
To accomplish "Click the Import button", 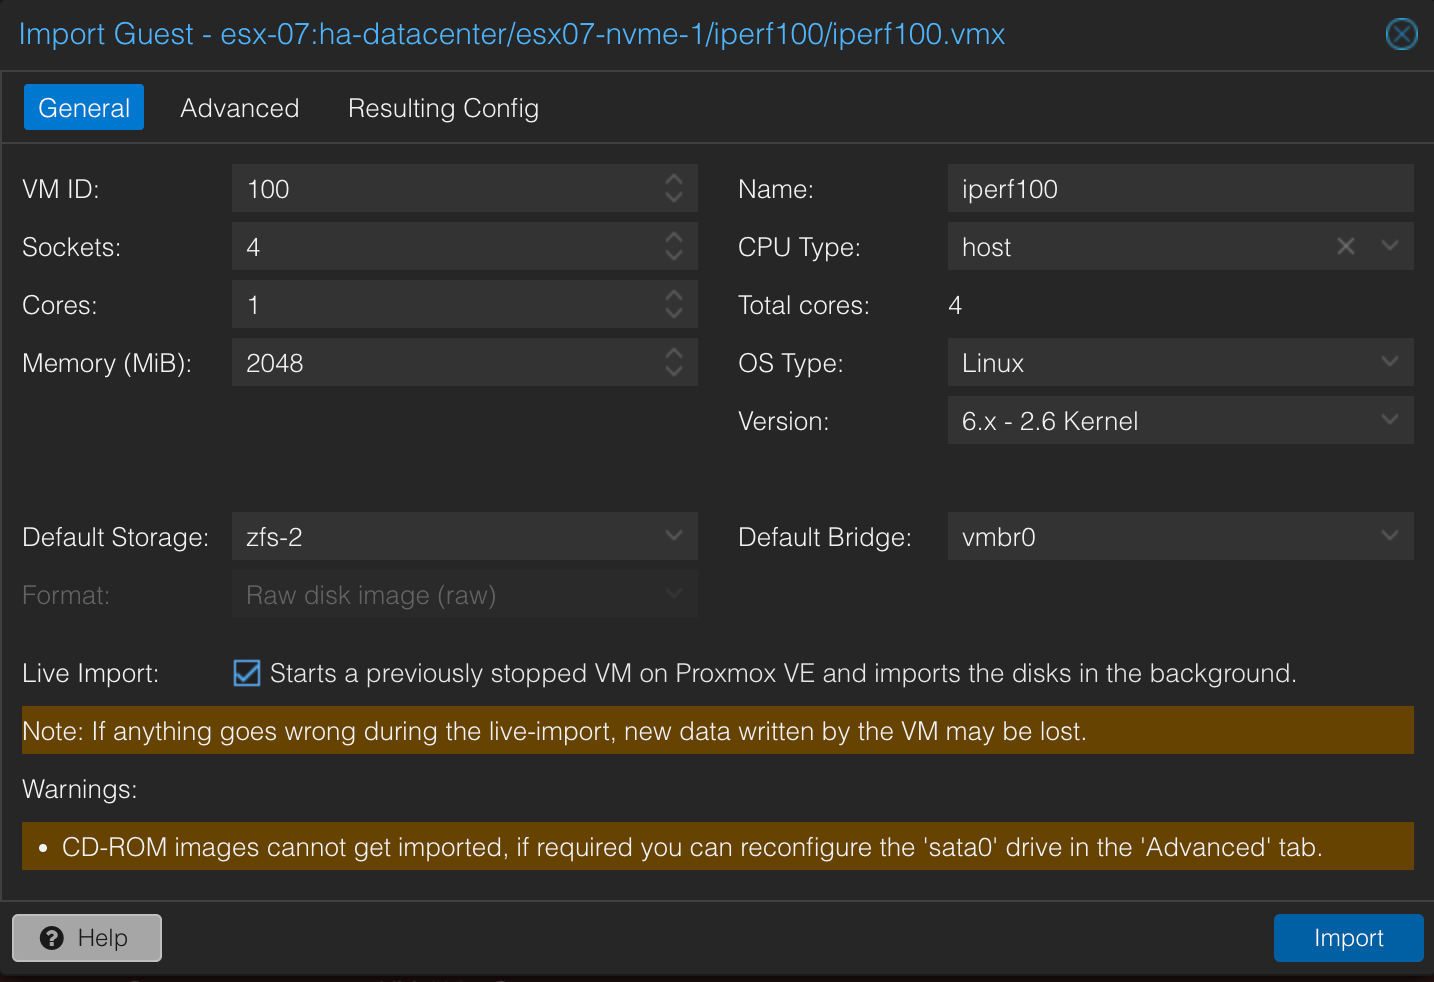I will pyautogui.click(x=1348, y=938).
